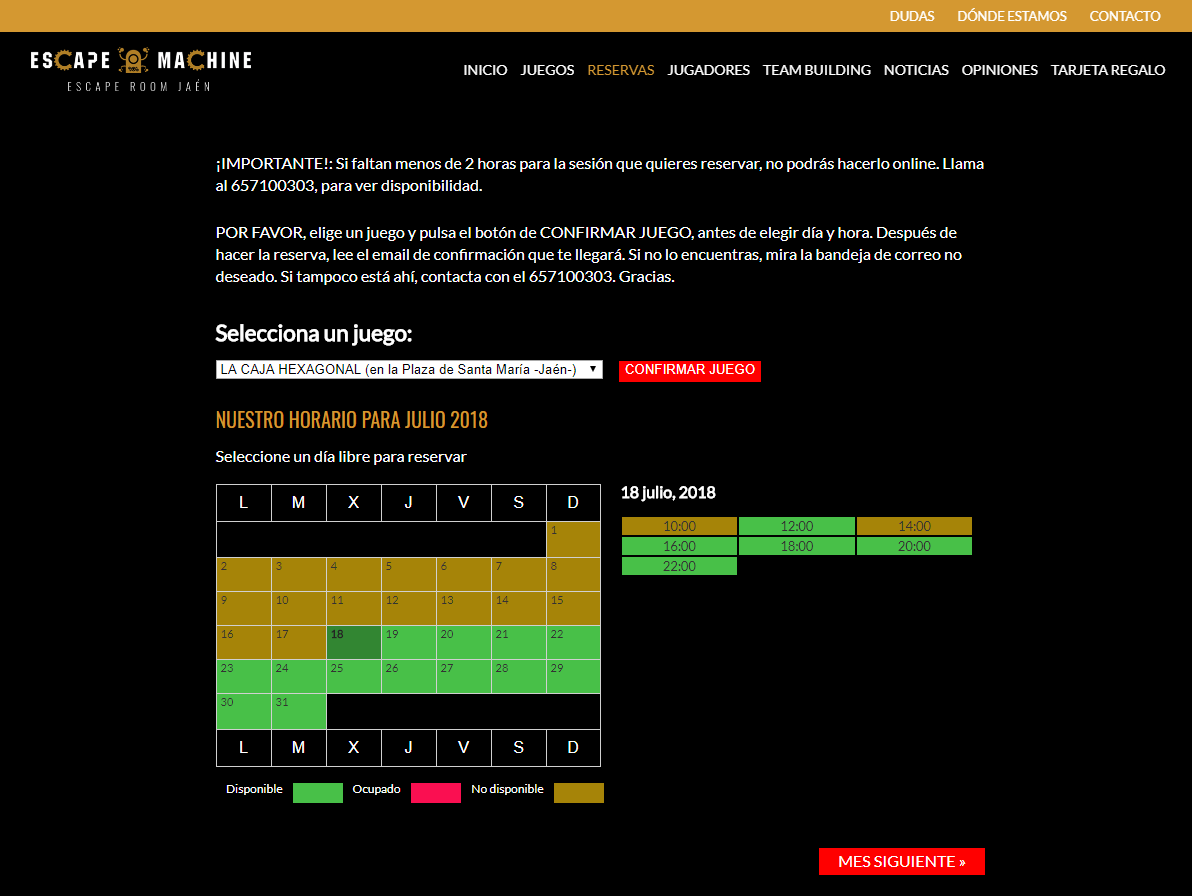Open the game selection dropdown
Screen dimensions: 1192x896
pos(408,370)
